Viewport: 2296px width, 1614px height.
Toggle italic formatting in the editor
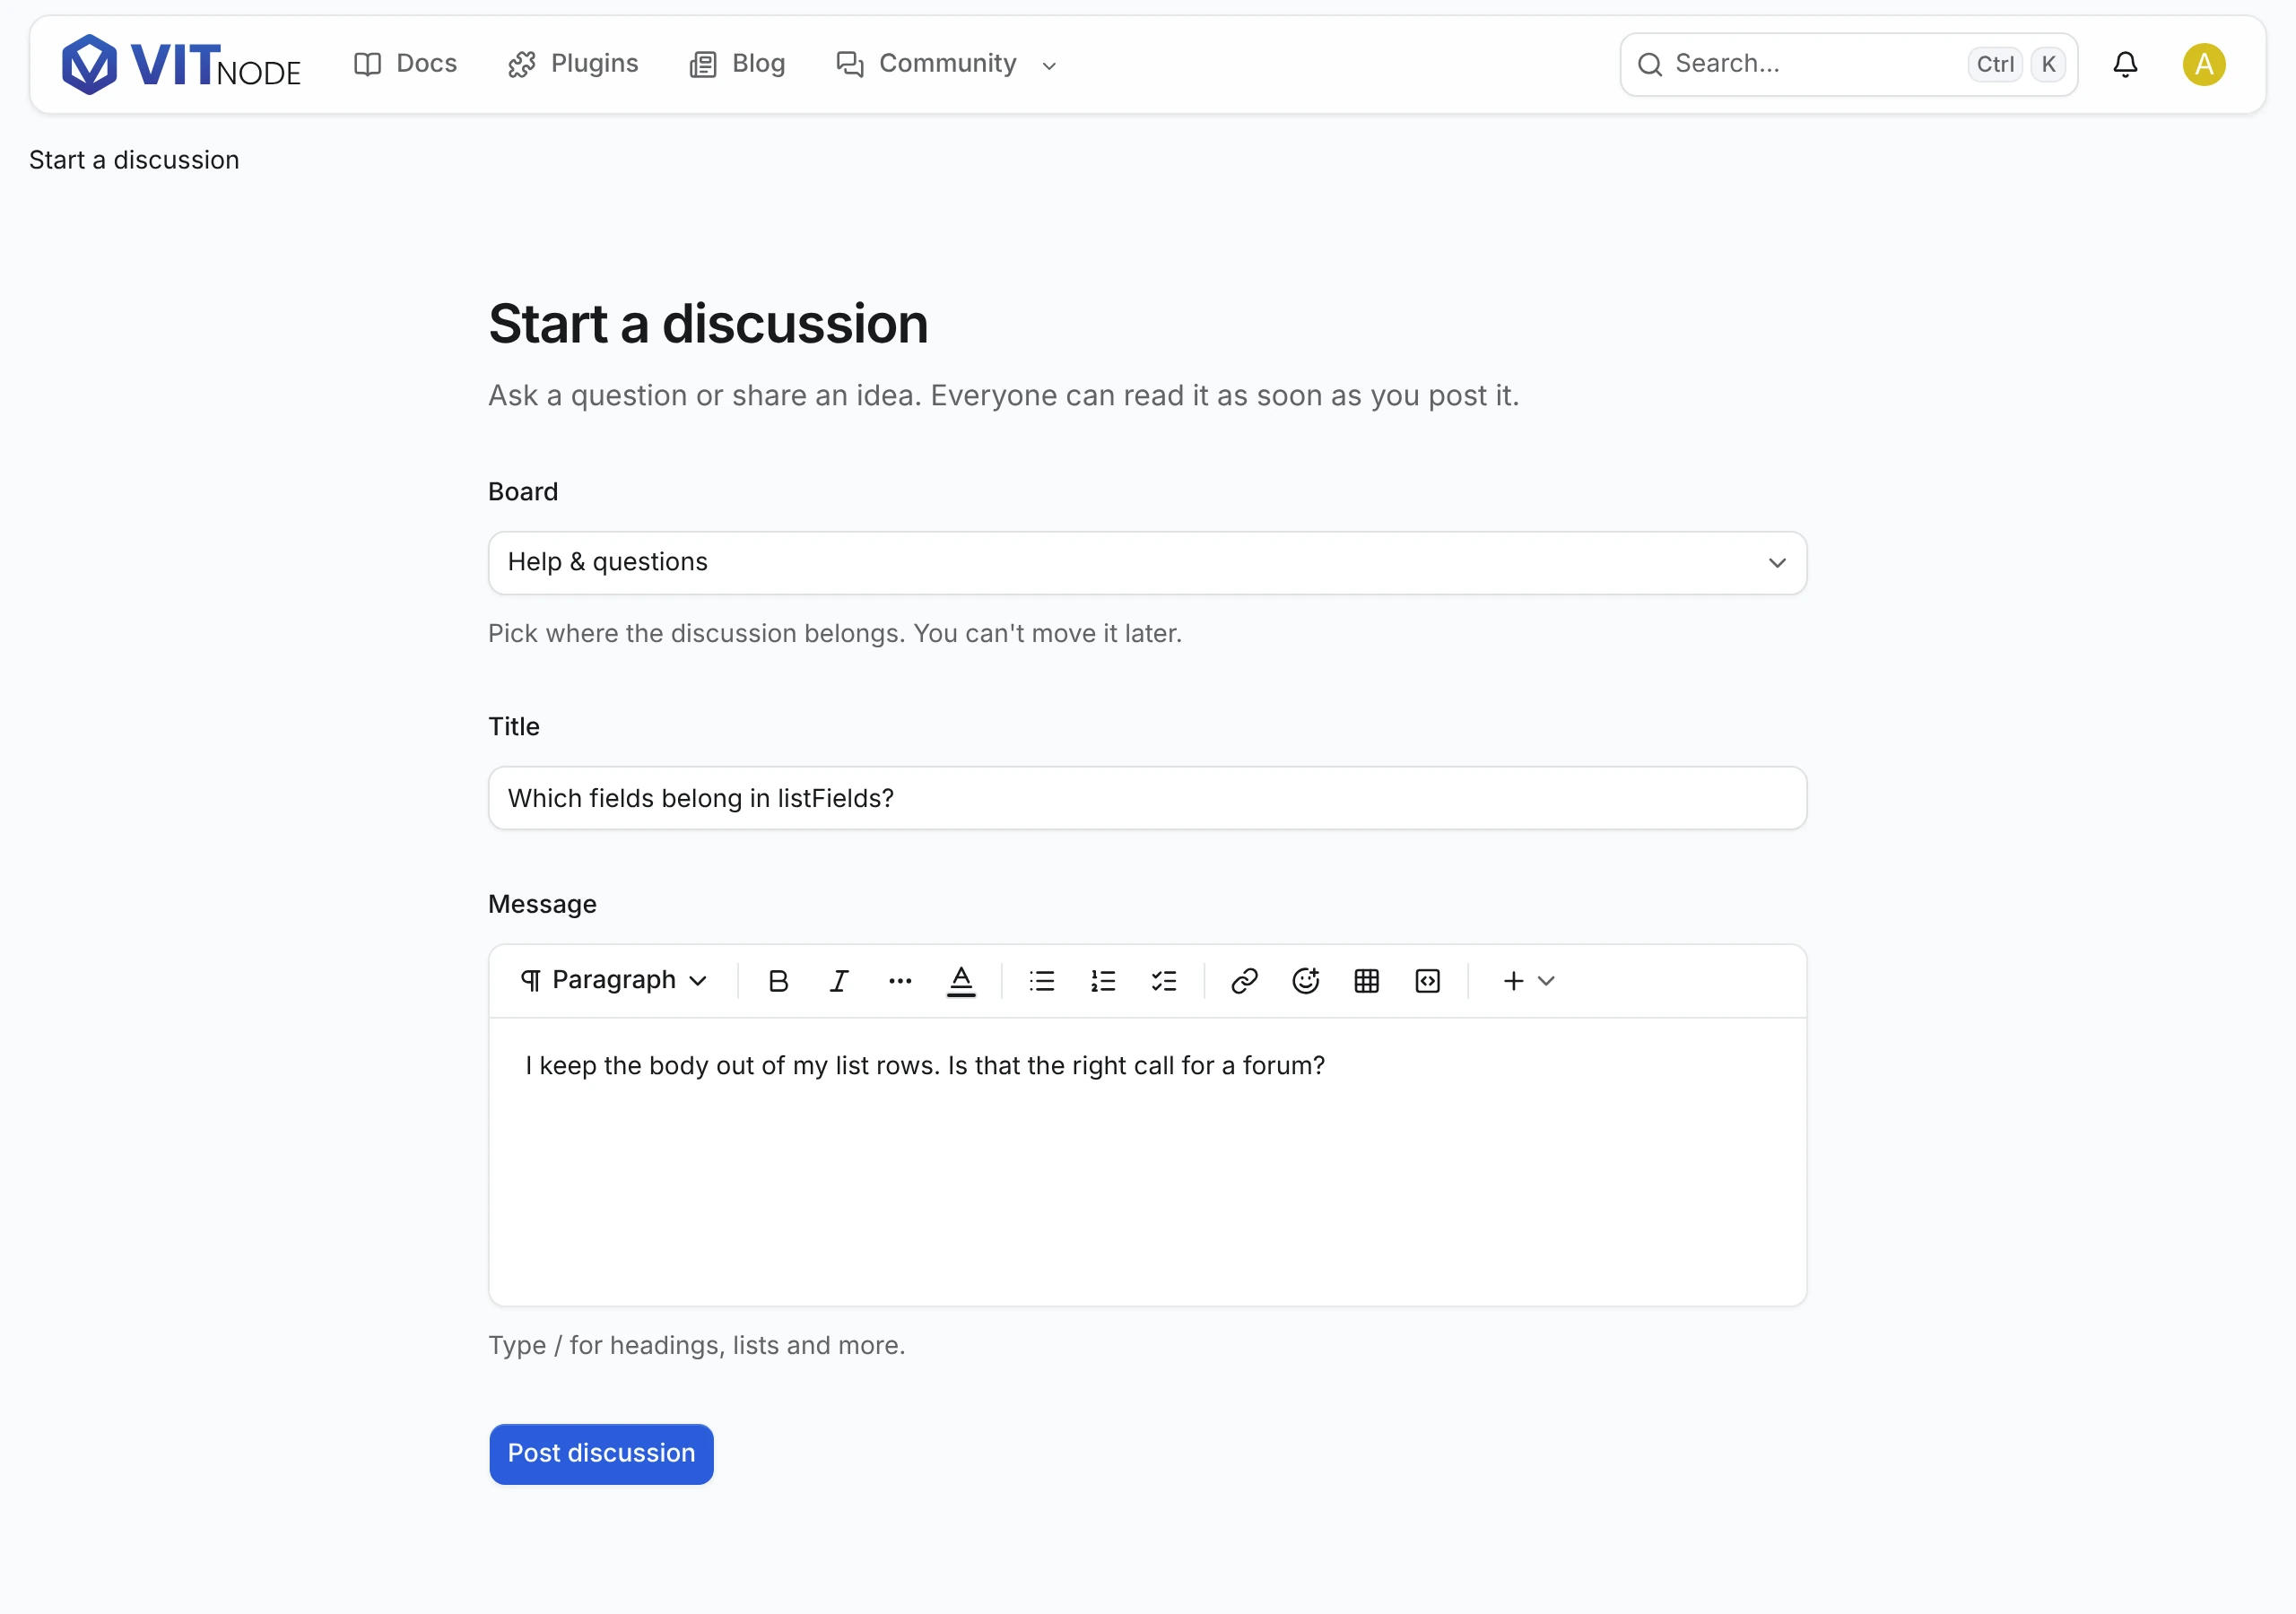point(839,981)
